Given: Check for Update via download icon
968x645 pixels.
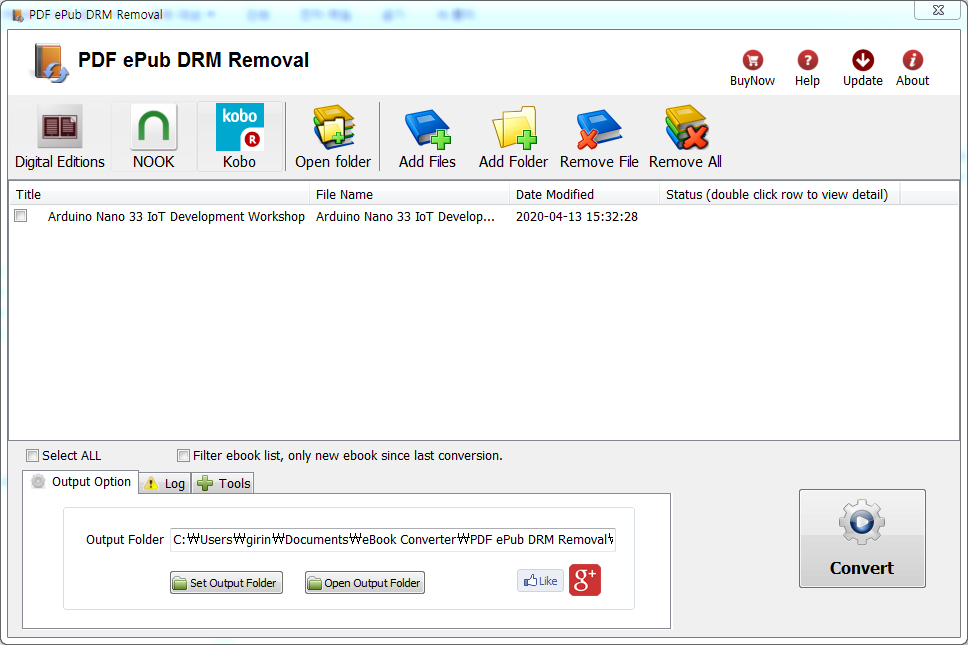Looking at the screenshot, I should (x=863, y=68).
